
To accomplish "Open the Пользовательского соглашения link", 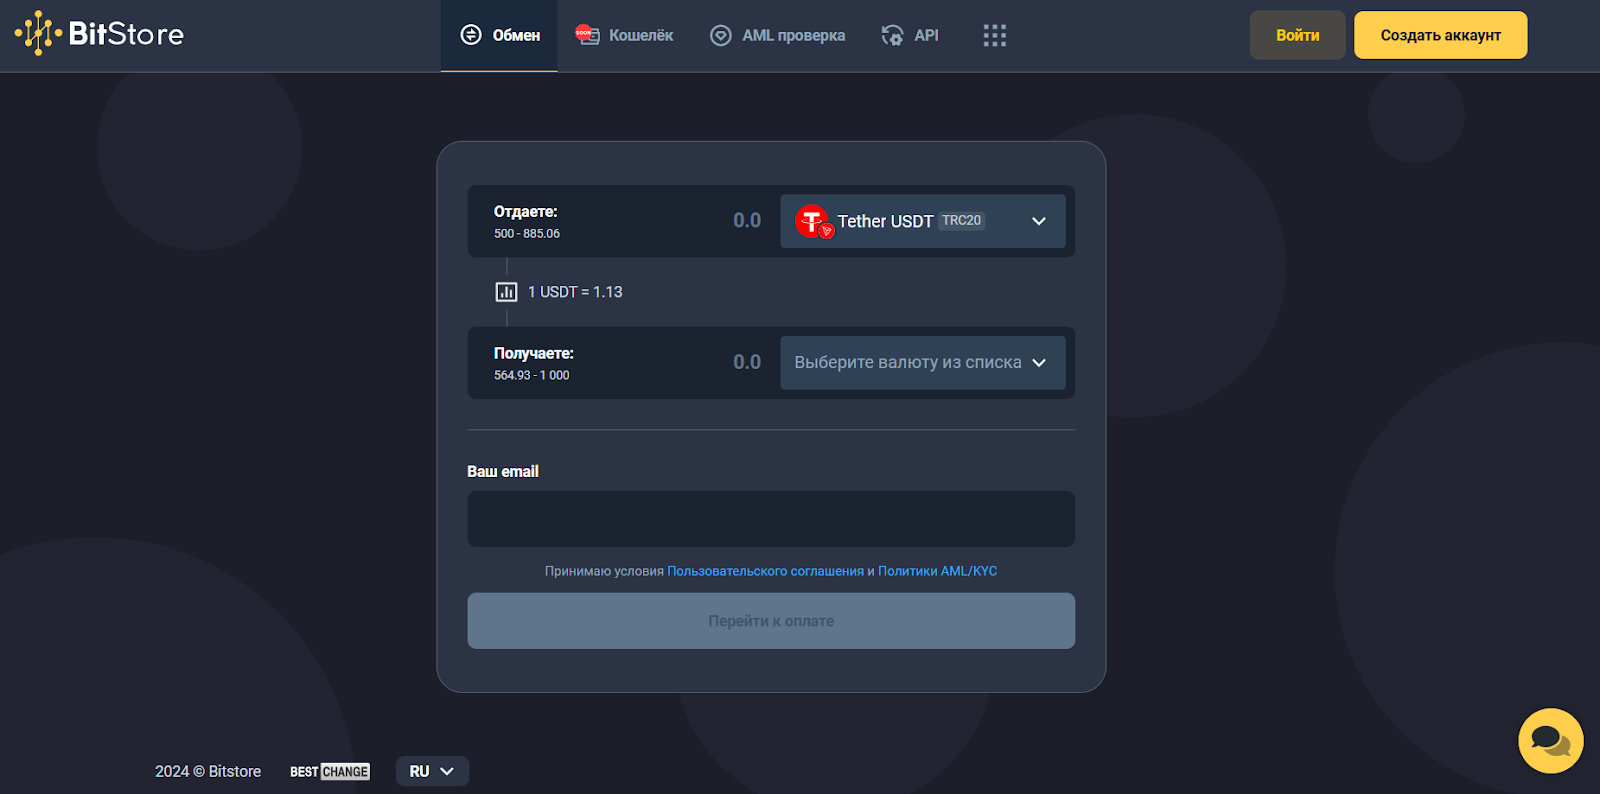I will [765, 571].
